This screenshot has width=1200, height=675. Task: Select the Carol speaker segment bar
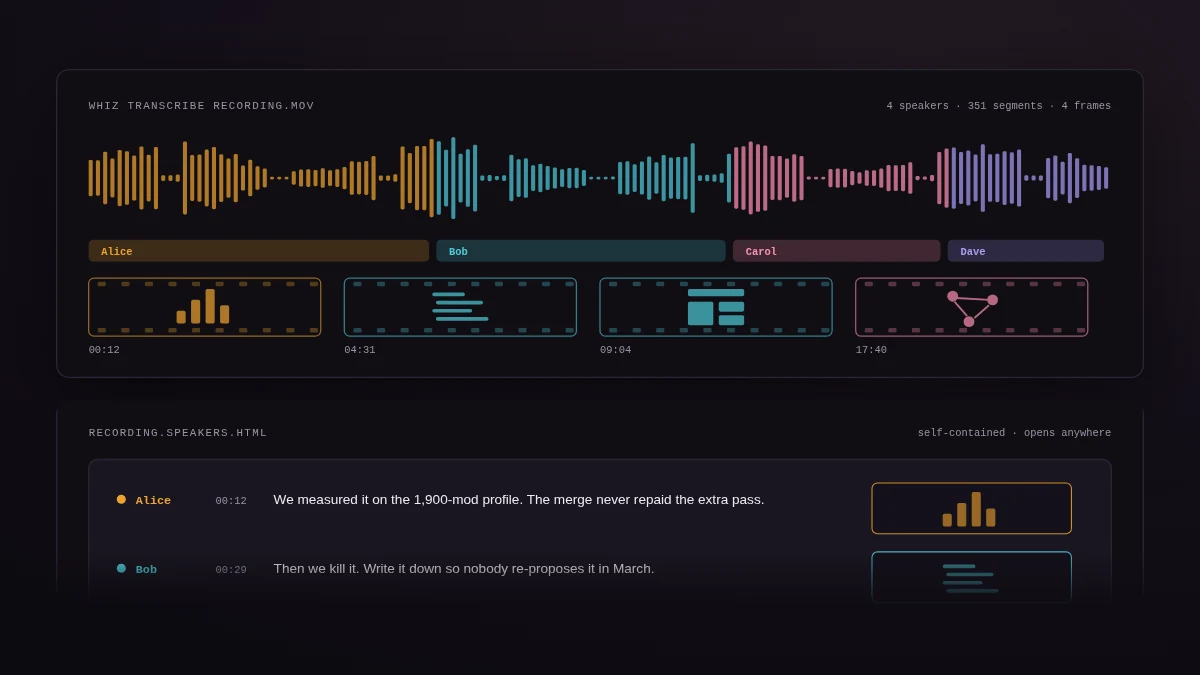pyautogui.click(x=837, y=251)
